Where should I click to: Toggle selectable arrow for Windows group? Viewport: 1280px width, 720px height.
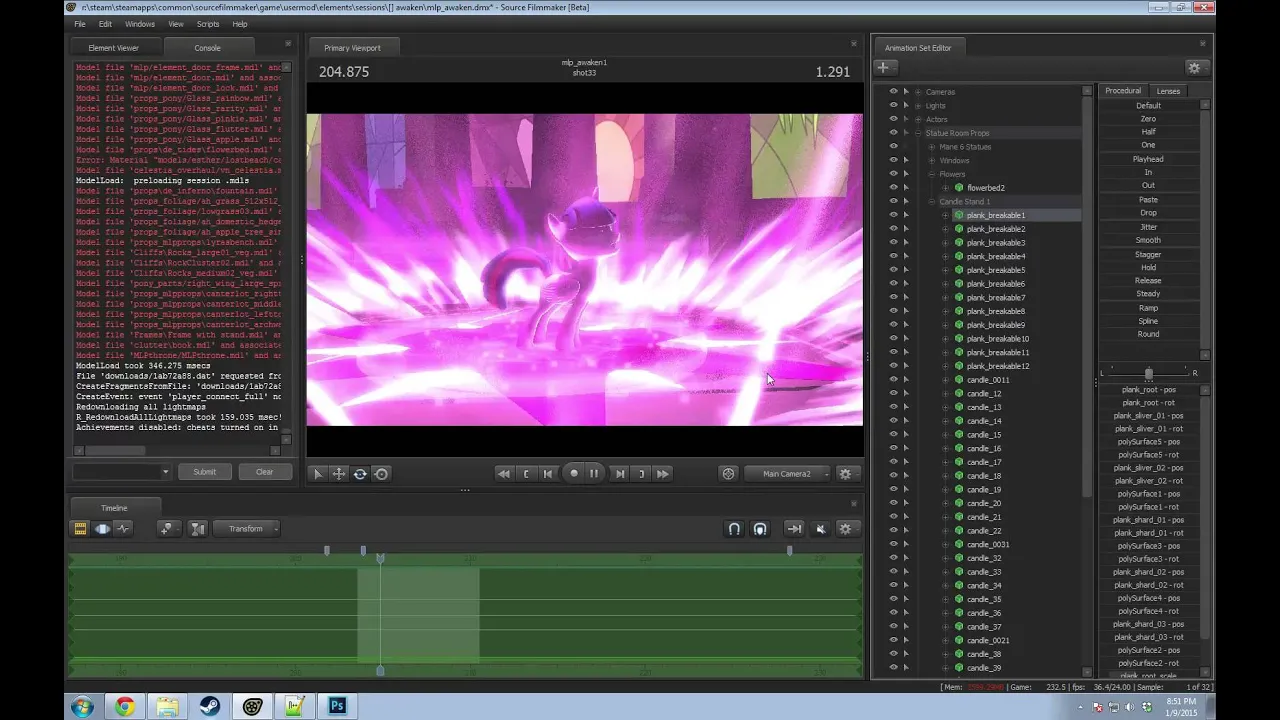[x=906, y=160]
